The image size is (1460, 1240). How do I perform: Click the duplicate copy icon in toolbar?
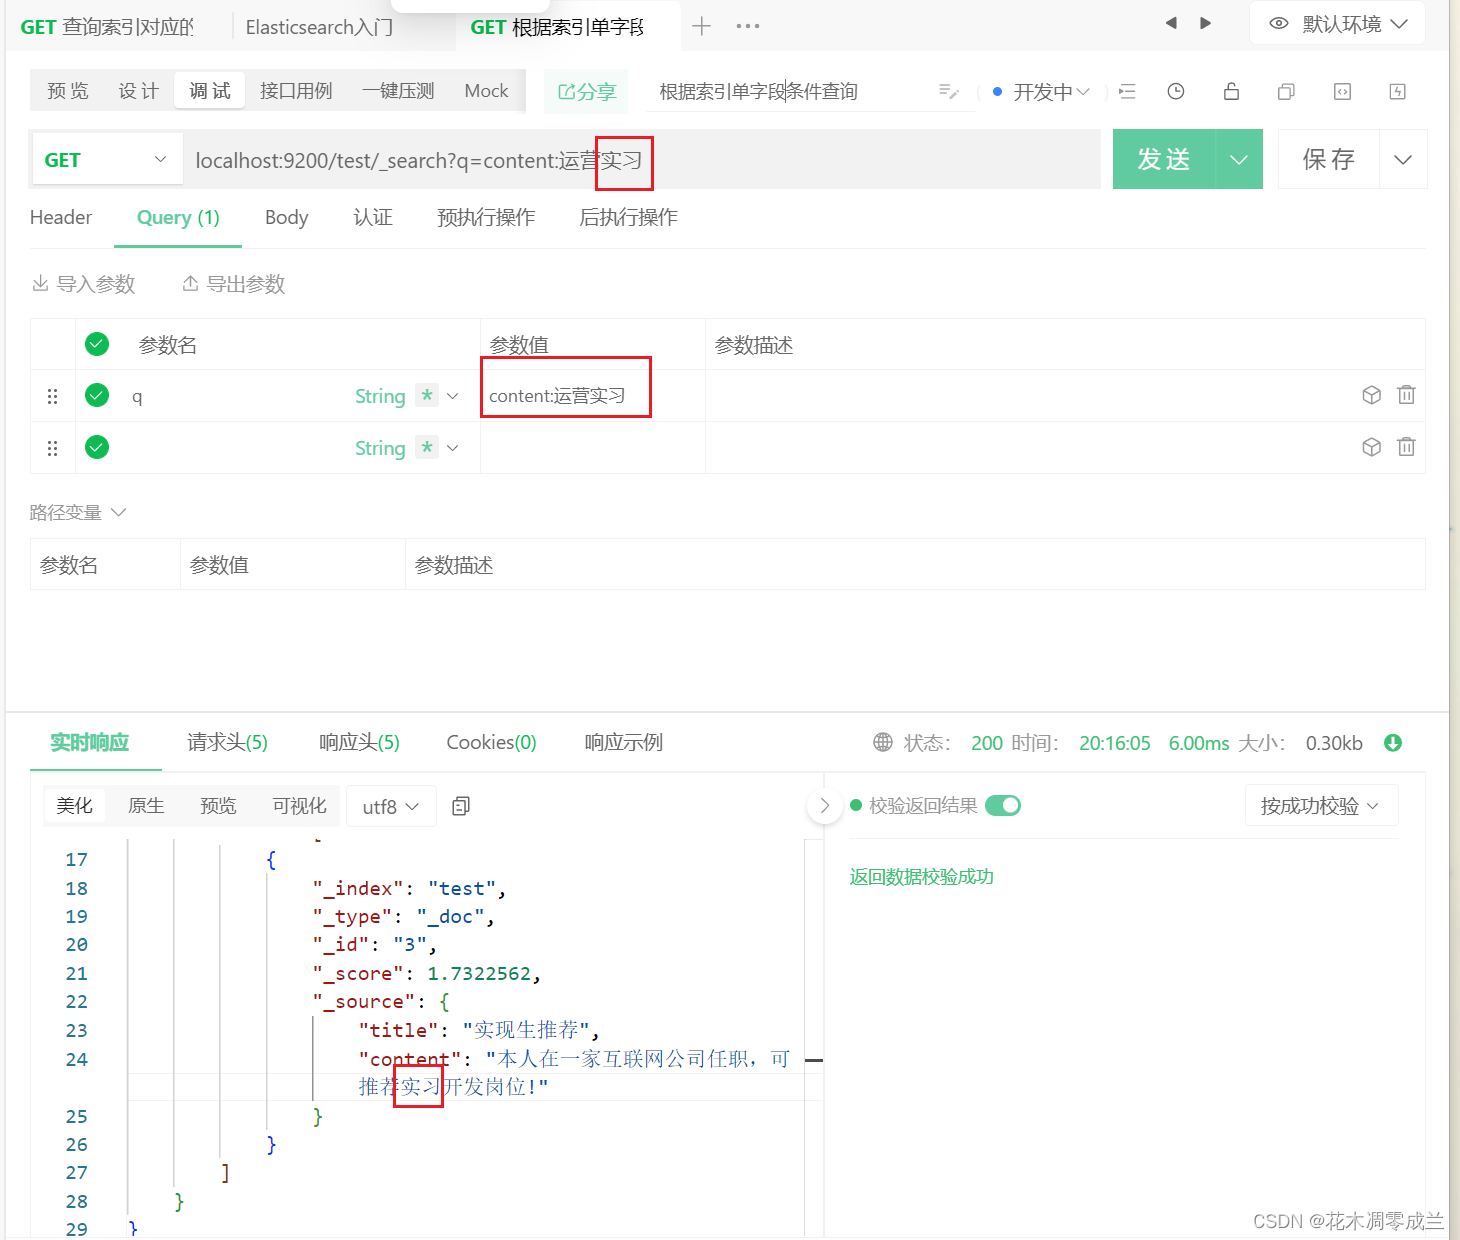(x=1286, y=92)
